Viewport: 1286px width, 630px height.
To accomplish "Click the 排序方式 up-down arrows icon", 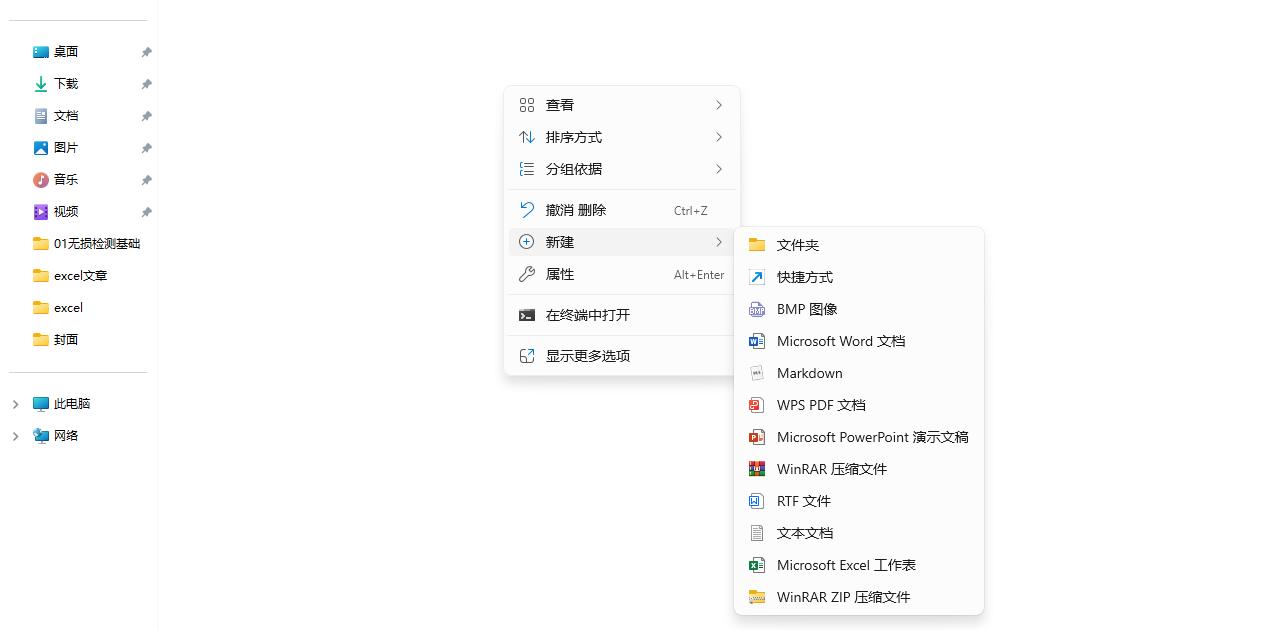I will 527,137.
